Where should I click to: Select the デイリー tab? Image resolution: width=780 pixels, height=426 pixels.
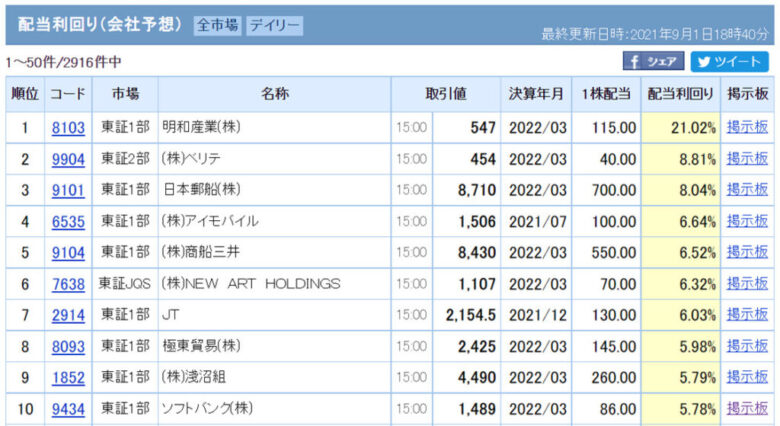pos(275,25)
